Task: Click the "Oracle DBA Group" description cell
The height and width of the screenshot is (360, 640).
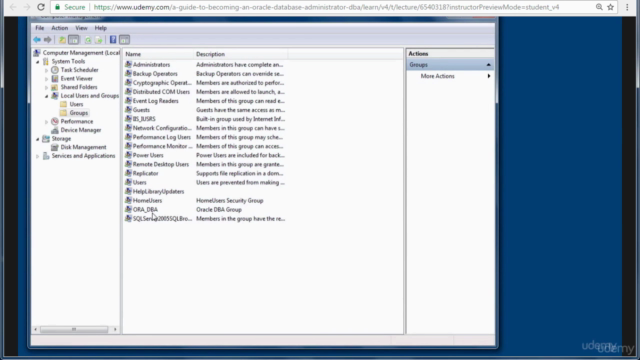Action: [219, 209]
